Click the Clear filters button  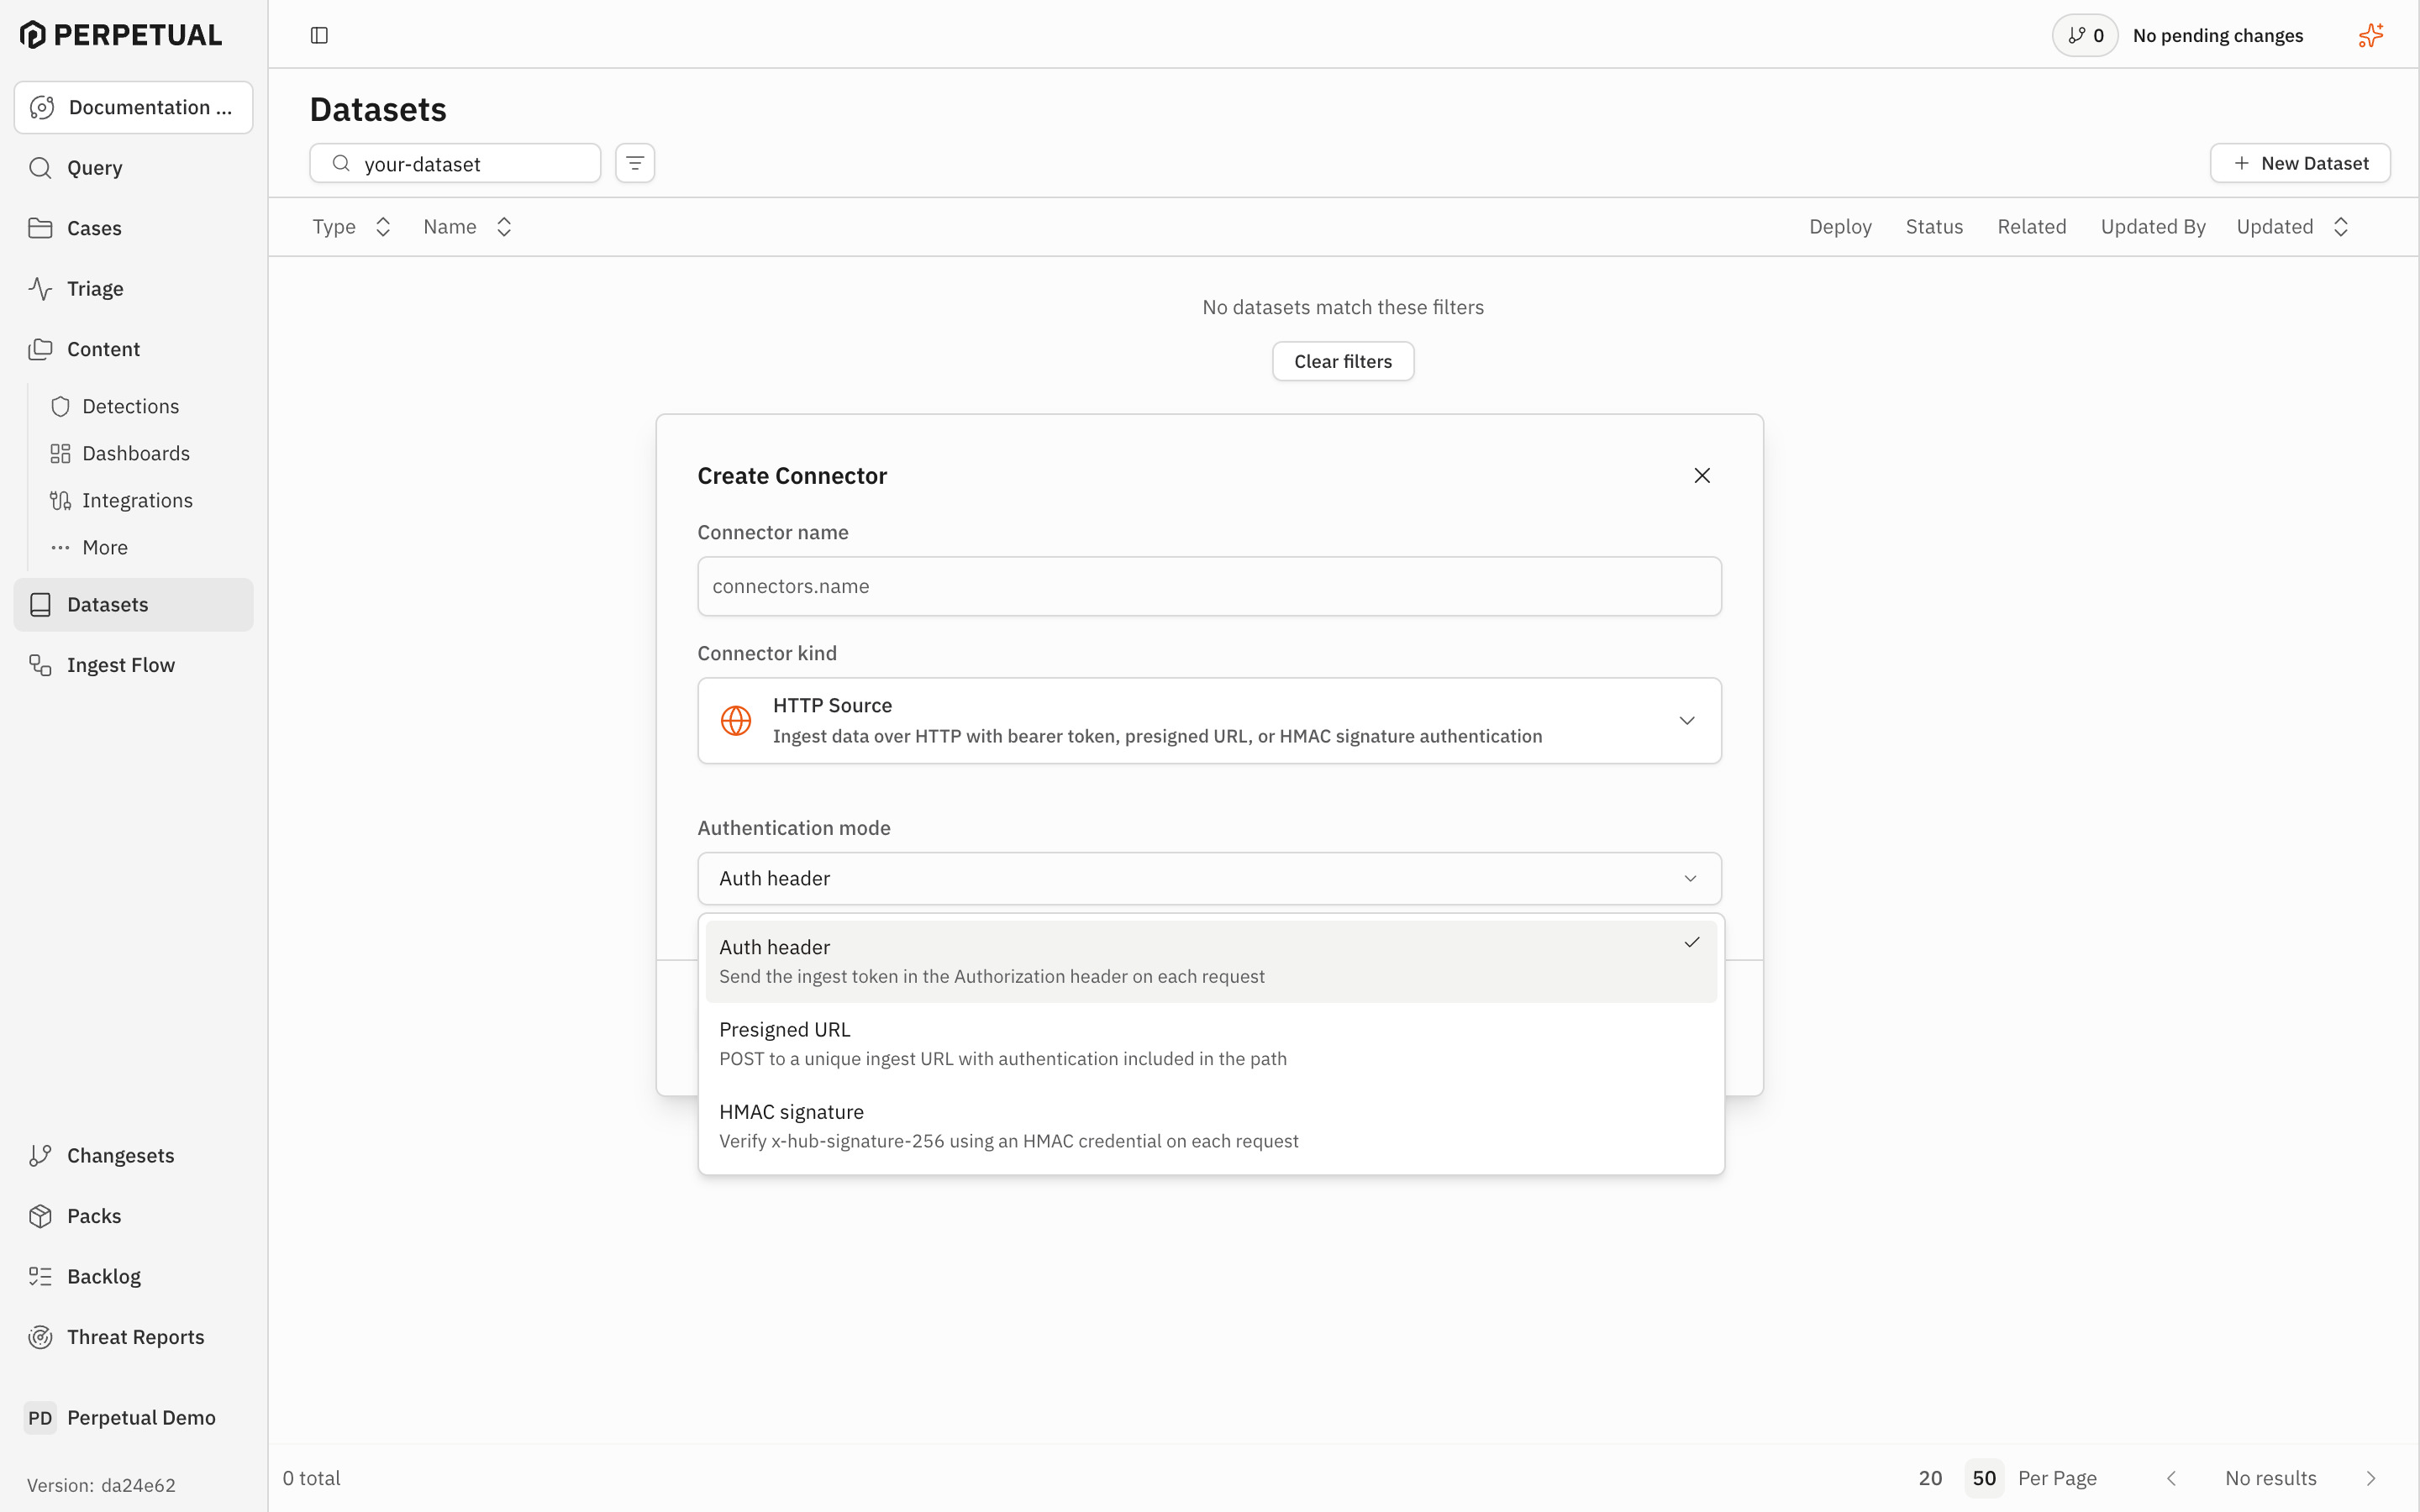[x=1343, y=361]
